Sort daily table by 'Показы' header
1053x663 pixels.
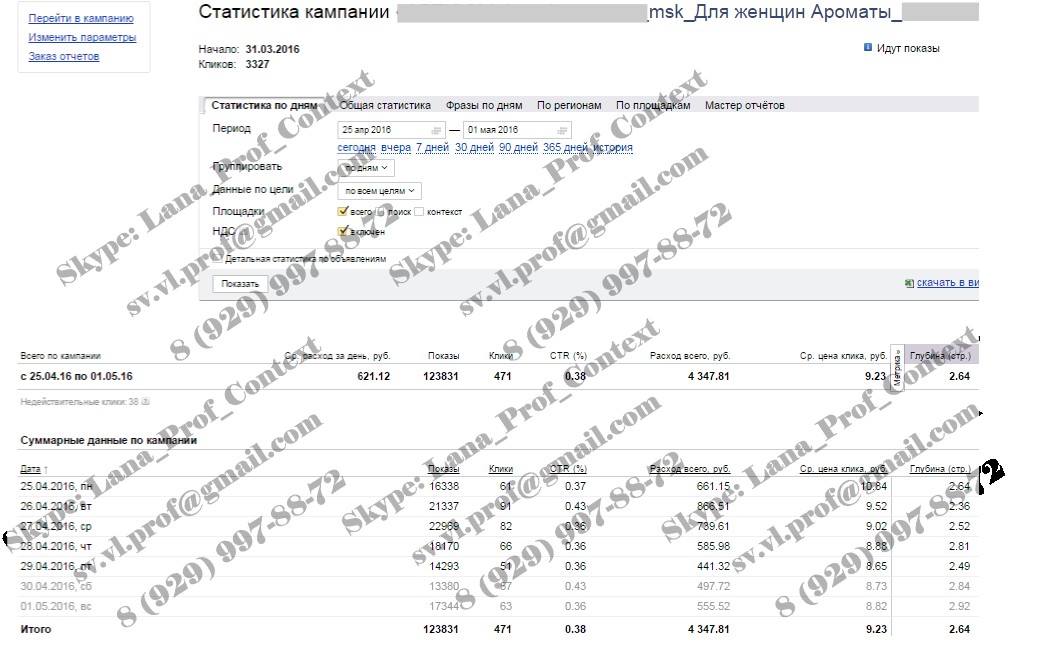click(x=443, y=469)
